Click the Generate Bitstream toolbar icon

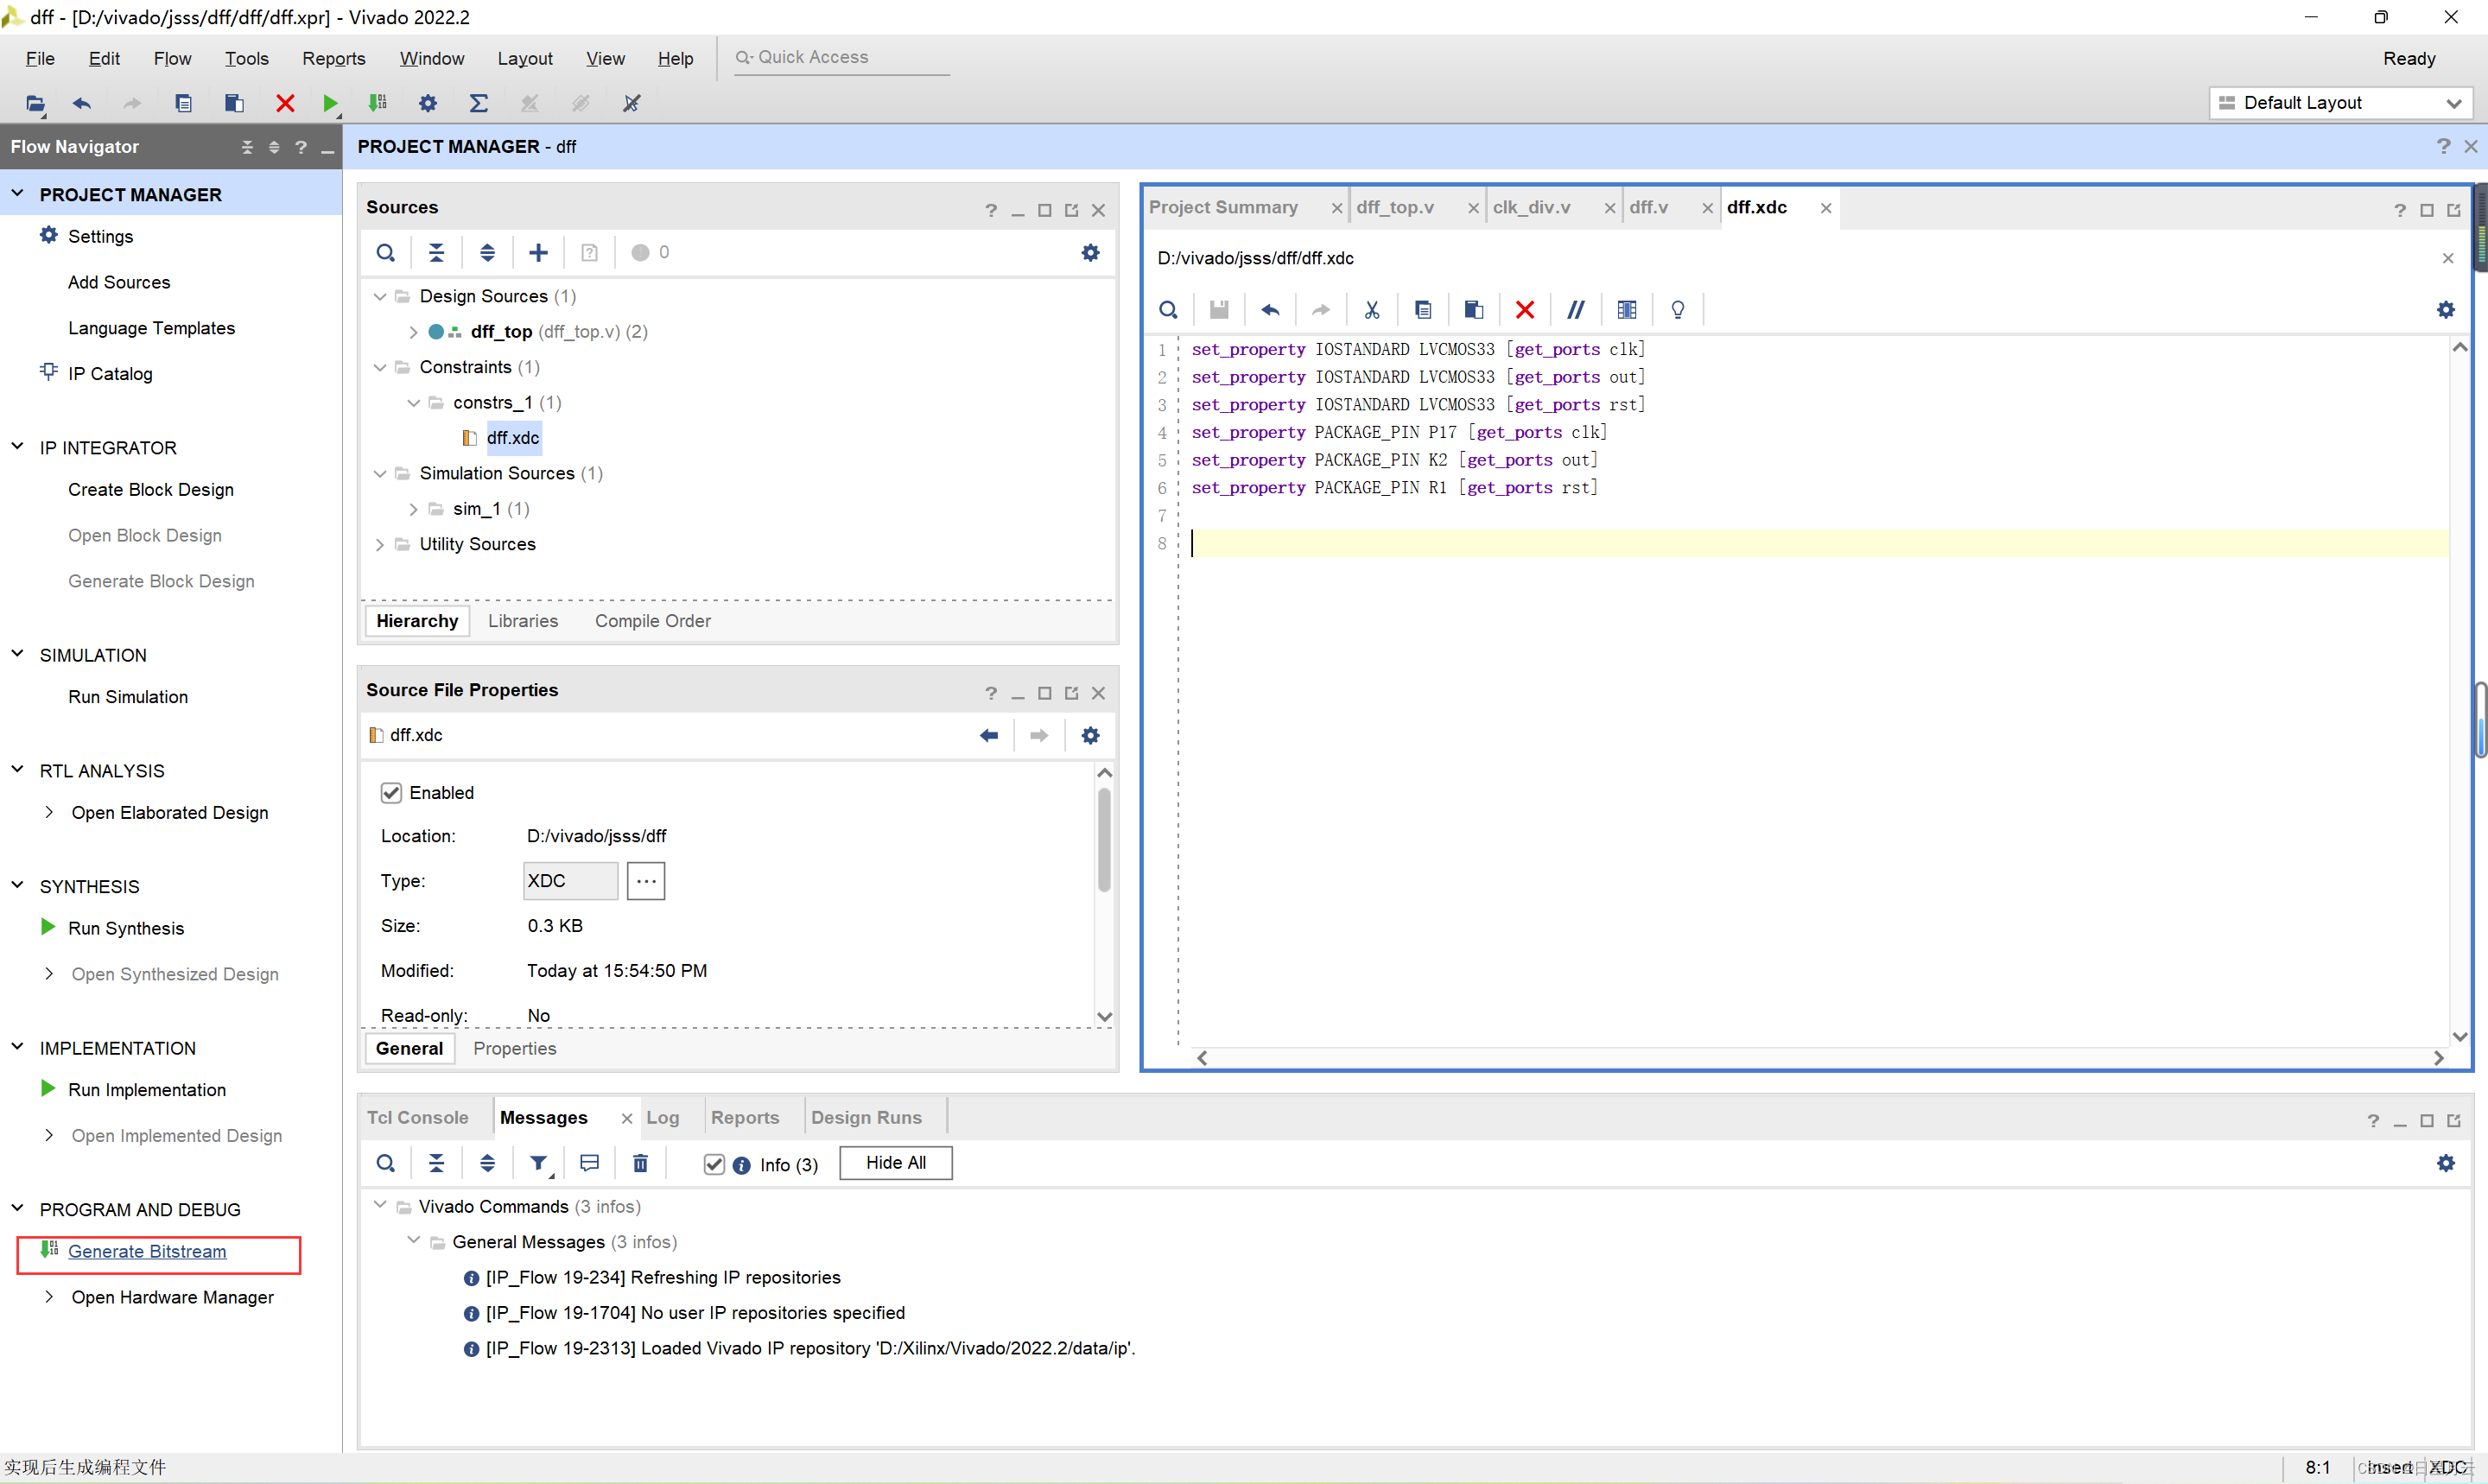point(378,103)
